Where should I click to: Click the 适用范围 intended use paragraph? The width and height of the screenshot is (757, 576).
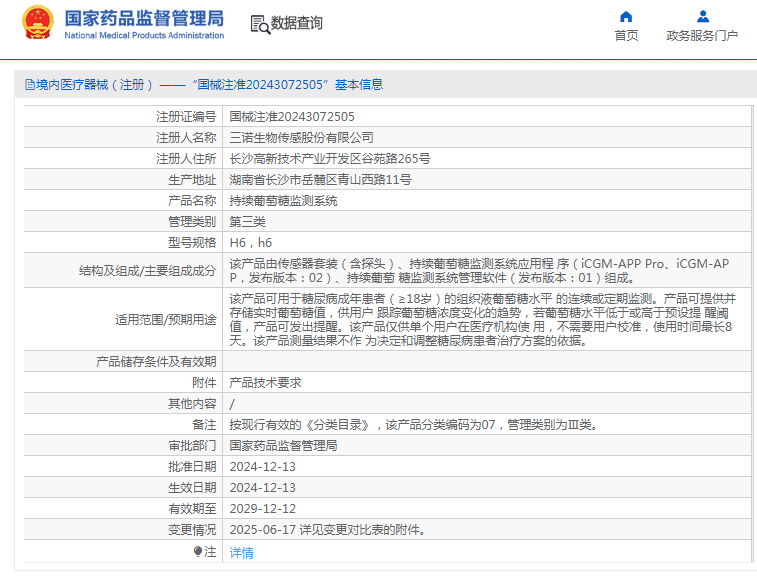(x=483, y=320)
